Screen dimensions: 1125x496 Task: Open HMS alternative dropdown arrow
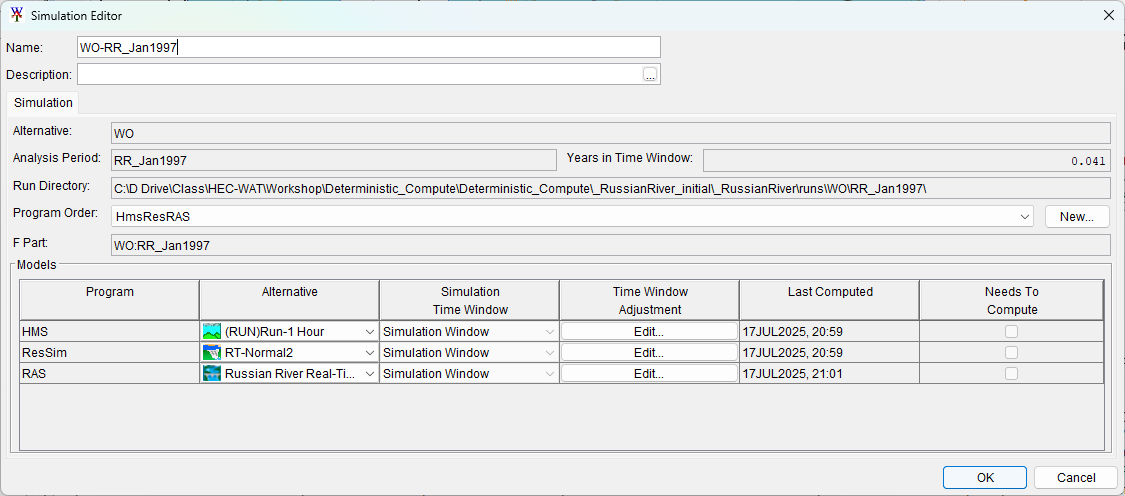[x=369, y=332]
